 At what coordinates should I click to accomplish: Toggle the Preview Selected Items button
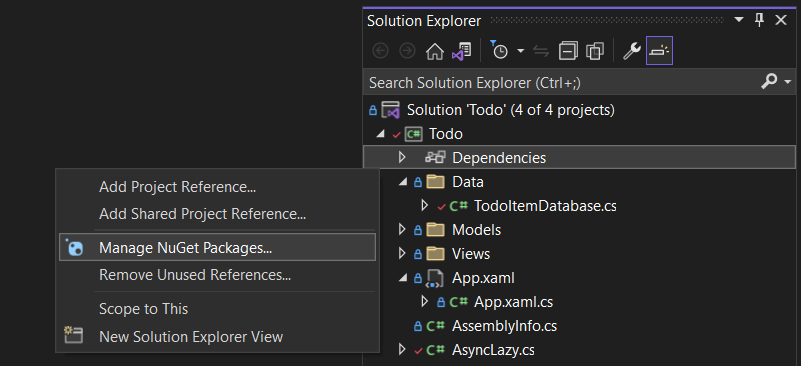click(x=659, y=51)
